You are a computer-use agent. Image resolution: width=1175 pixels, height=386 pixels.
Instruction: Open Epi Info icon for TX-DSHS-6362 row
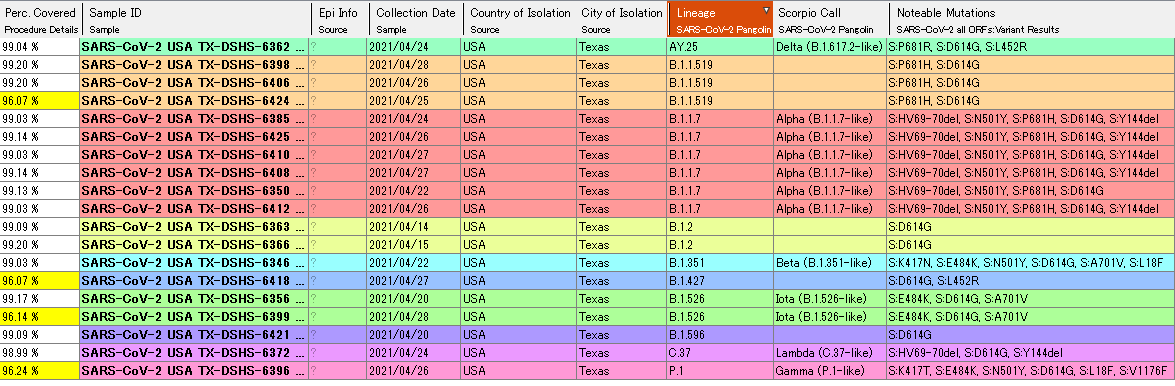pyautogui.click(x=313, y=46)
